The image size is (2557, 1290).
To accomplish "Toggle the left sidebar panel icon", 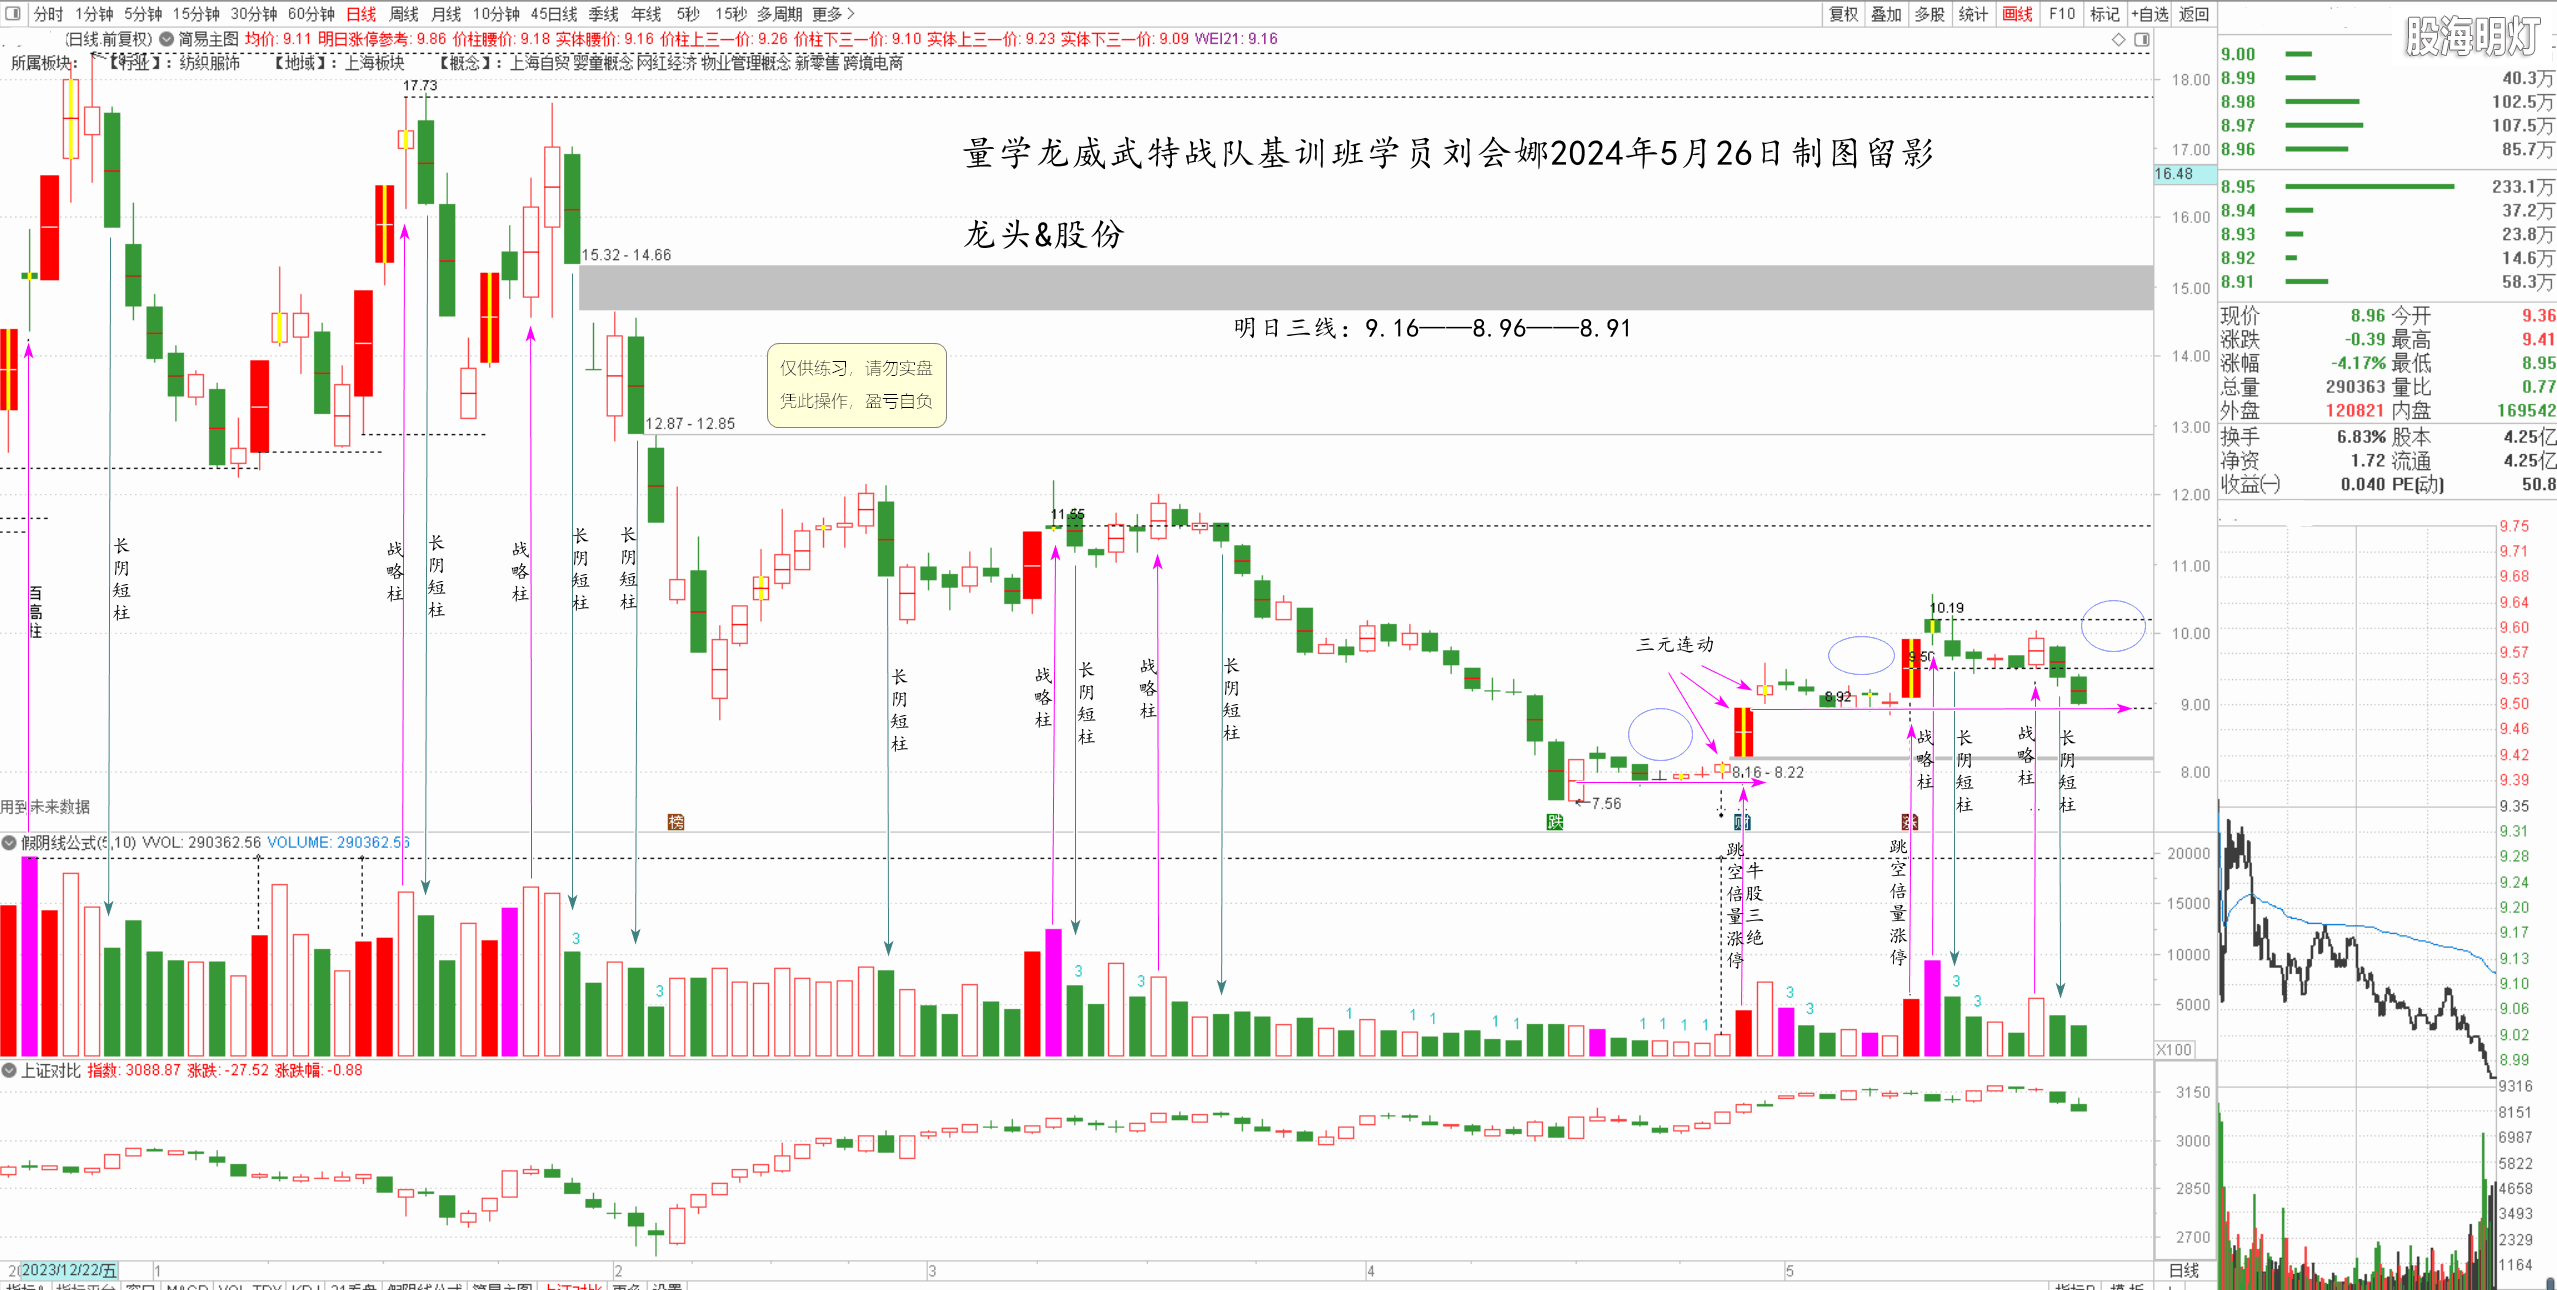I will [13, 13].
